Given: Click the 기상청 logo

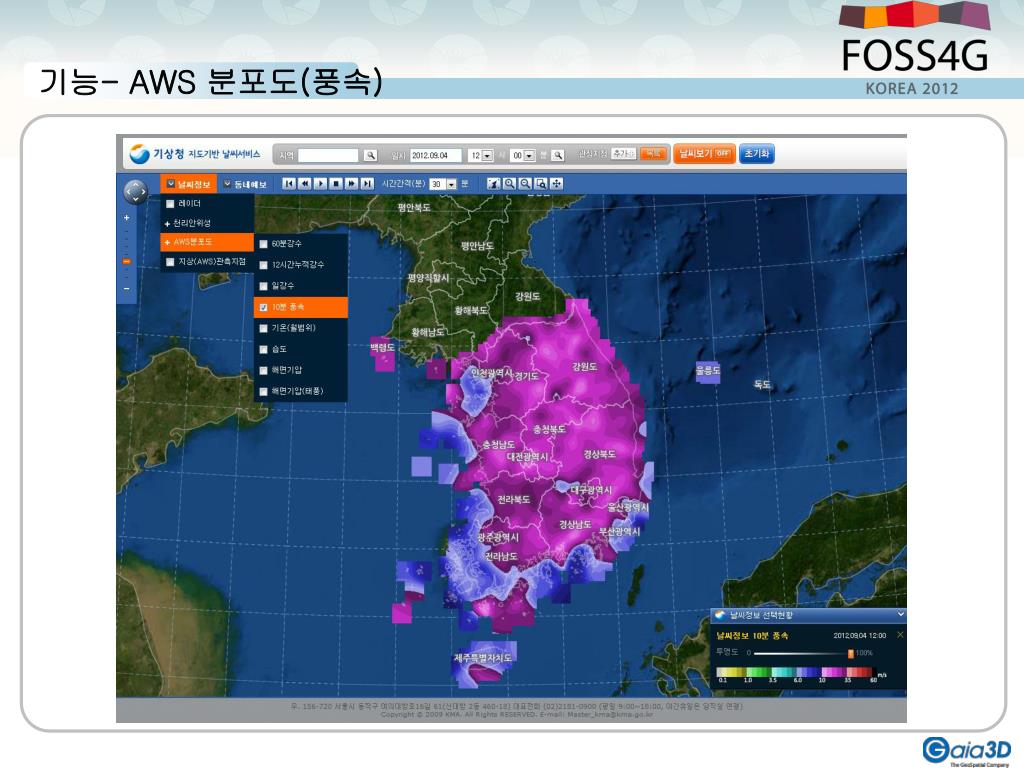Looking at the screenshot, I should pyautogui.click(x=195, y=154).
